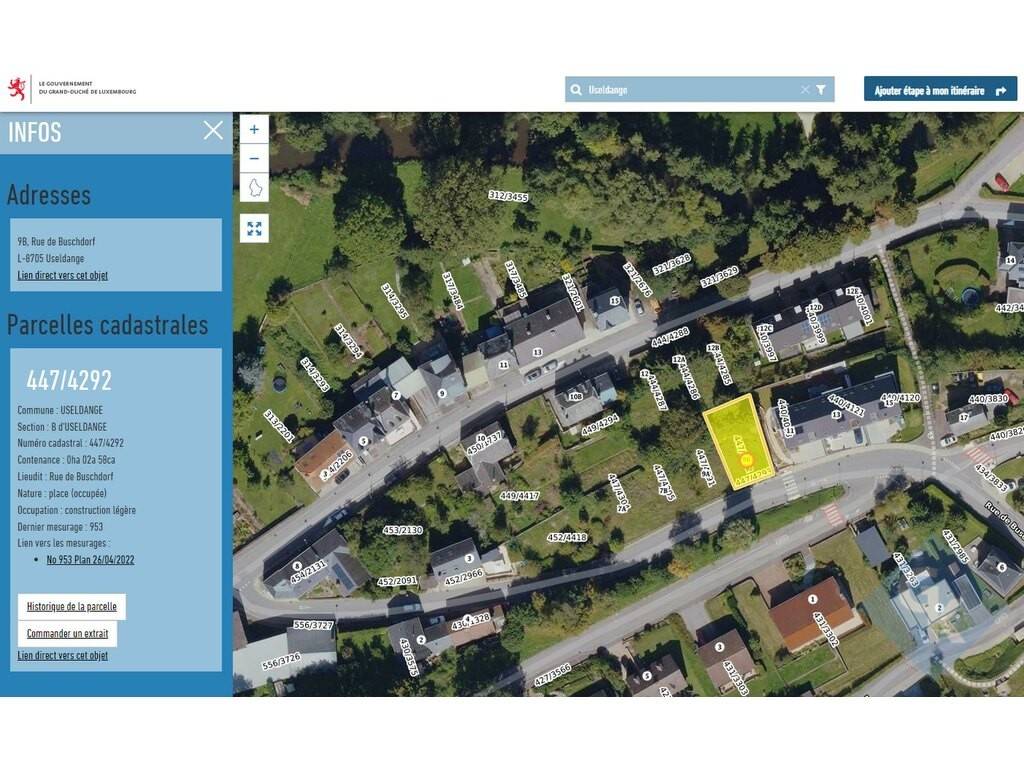Click the search field containing Useldange
Viewport: 1024px width, 768px height.
[x=690, y=90]
